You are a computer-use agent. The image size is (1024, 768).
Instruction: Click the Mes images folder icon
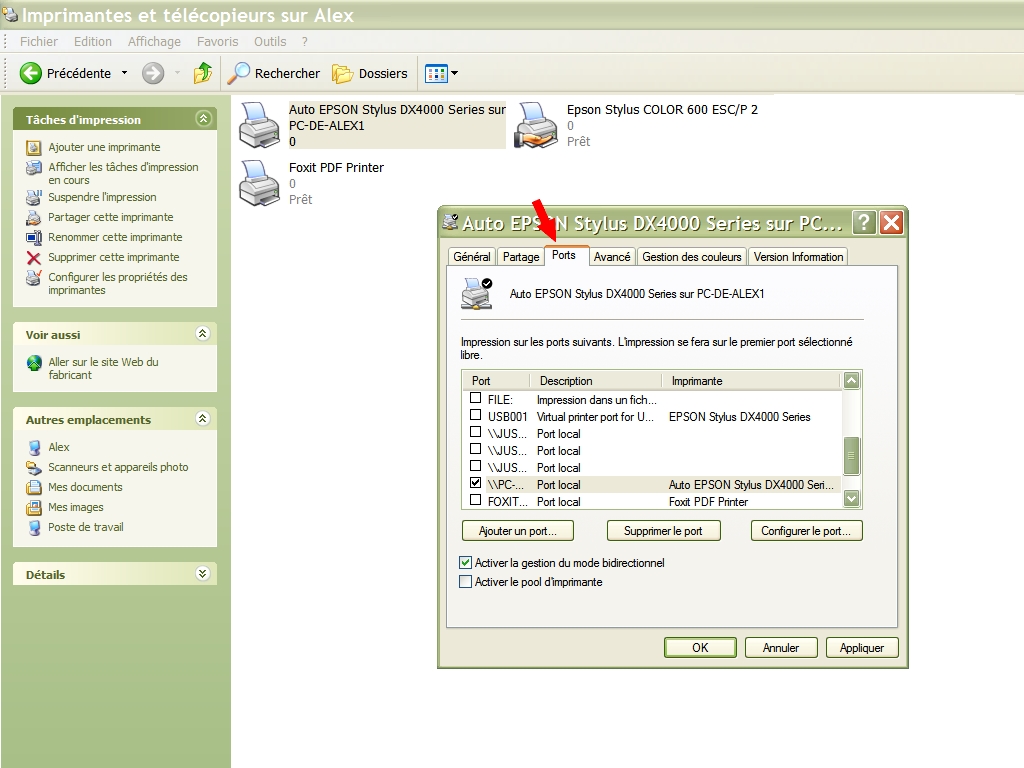34,507
